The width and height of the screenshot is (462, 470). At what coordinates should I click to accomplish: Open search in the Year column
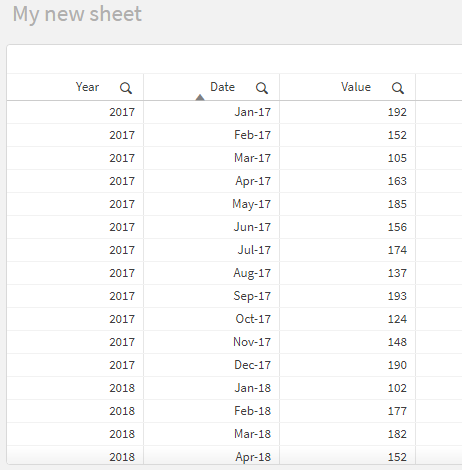click(x=126, y=88)
